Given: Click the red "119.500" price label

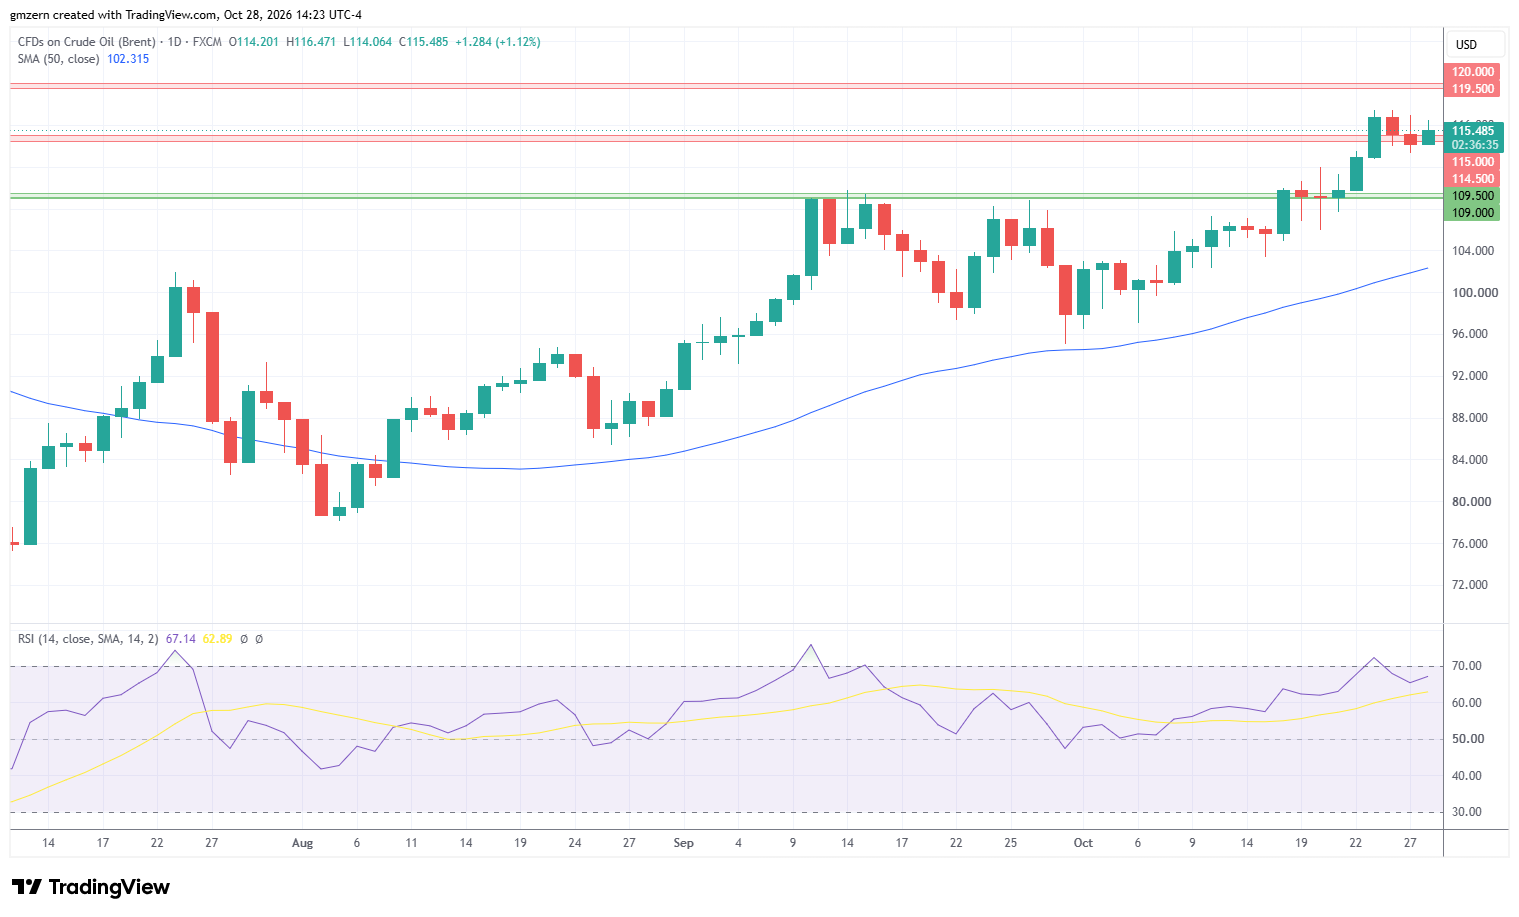Looking at the screenshot, I should point(1472,89).
